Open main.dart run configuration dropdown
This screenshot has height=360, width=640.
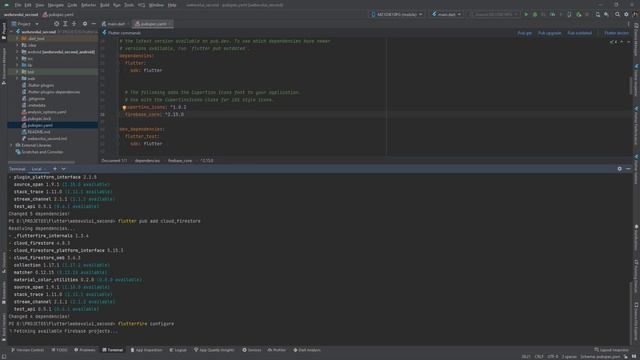(x=447, y=14)
